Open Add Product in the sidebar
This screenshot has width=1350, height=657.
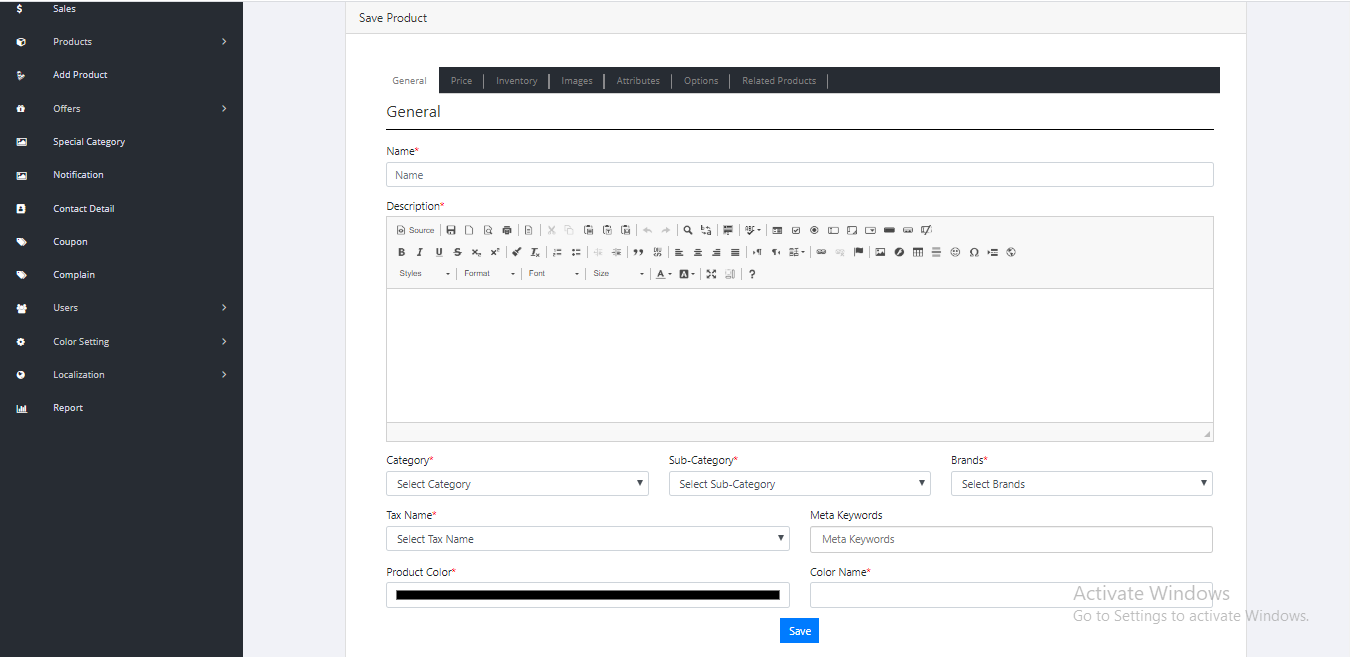[80, 75]
